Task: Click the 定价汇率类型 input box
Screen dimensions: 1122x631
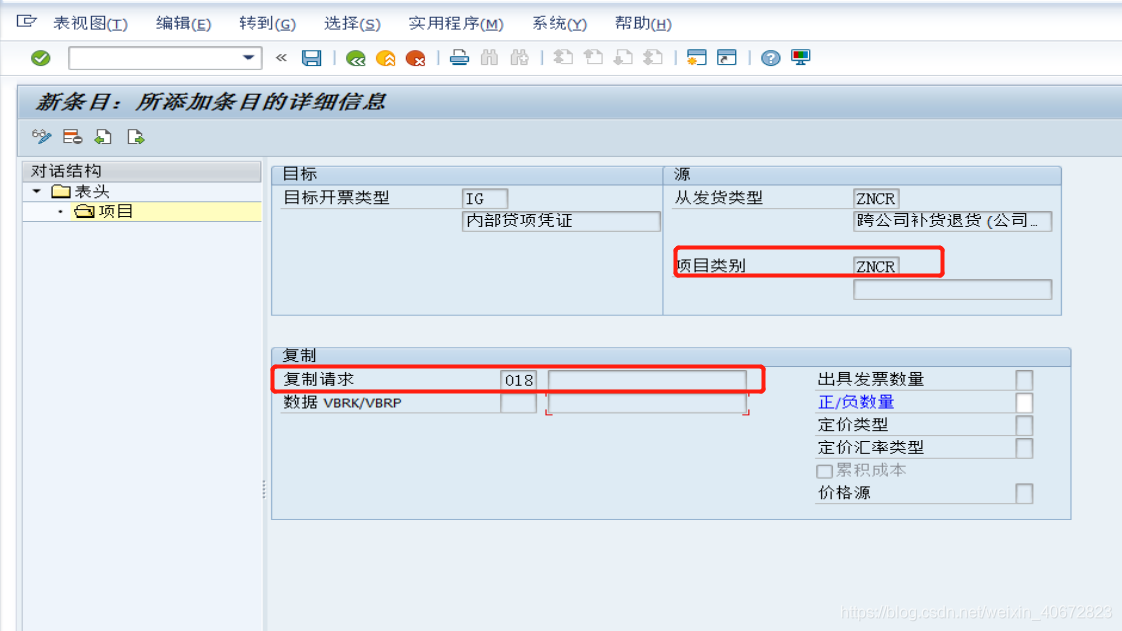Action: (1024, 449)
